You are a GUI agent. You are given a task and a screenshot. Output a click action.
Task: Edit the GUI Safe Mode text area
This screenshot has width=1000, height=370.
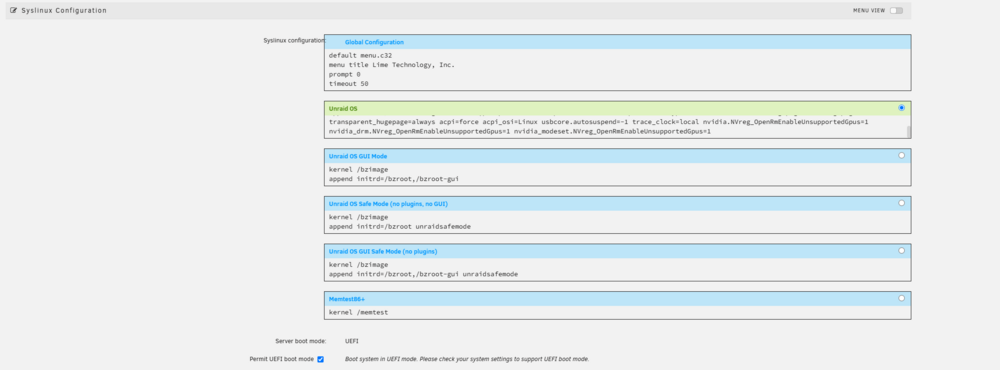(617, 269)
